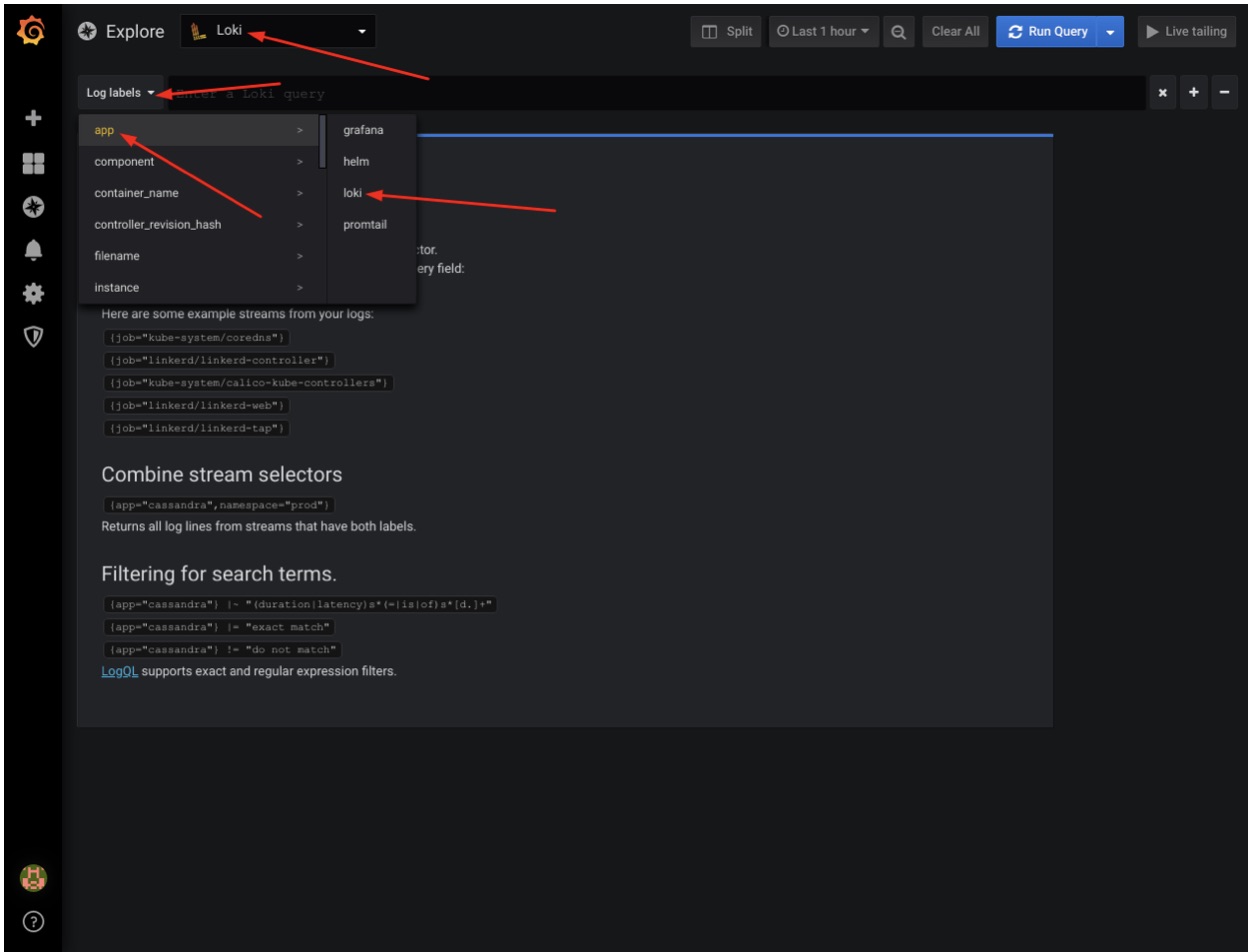Open the Explore compass icon in sidebar
This screenshot has height=952, width=1248.
[x=33, y=206]
